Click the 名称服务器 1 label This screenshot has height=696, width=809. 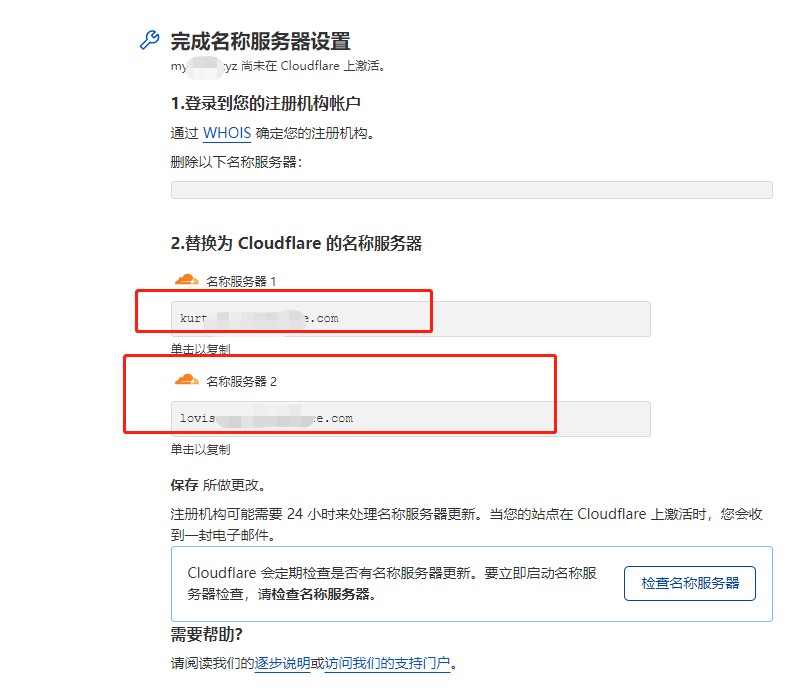[x=241, y=281]
